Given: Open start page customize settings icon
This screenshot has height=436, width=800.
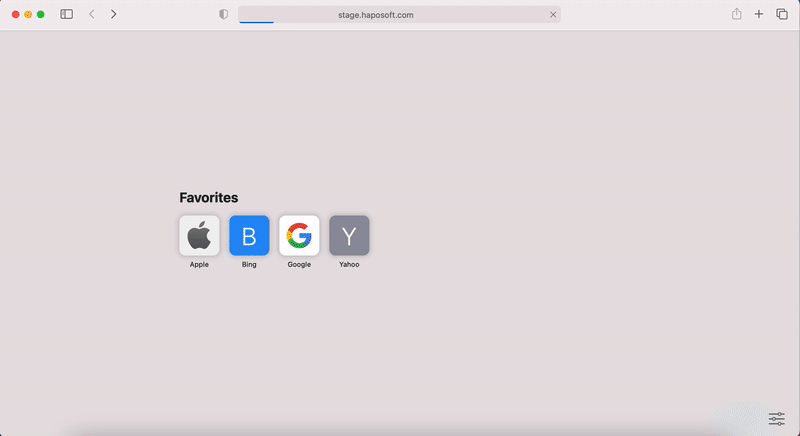Looking at the screenshot, I should tap(777, 419).
